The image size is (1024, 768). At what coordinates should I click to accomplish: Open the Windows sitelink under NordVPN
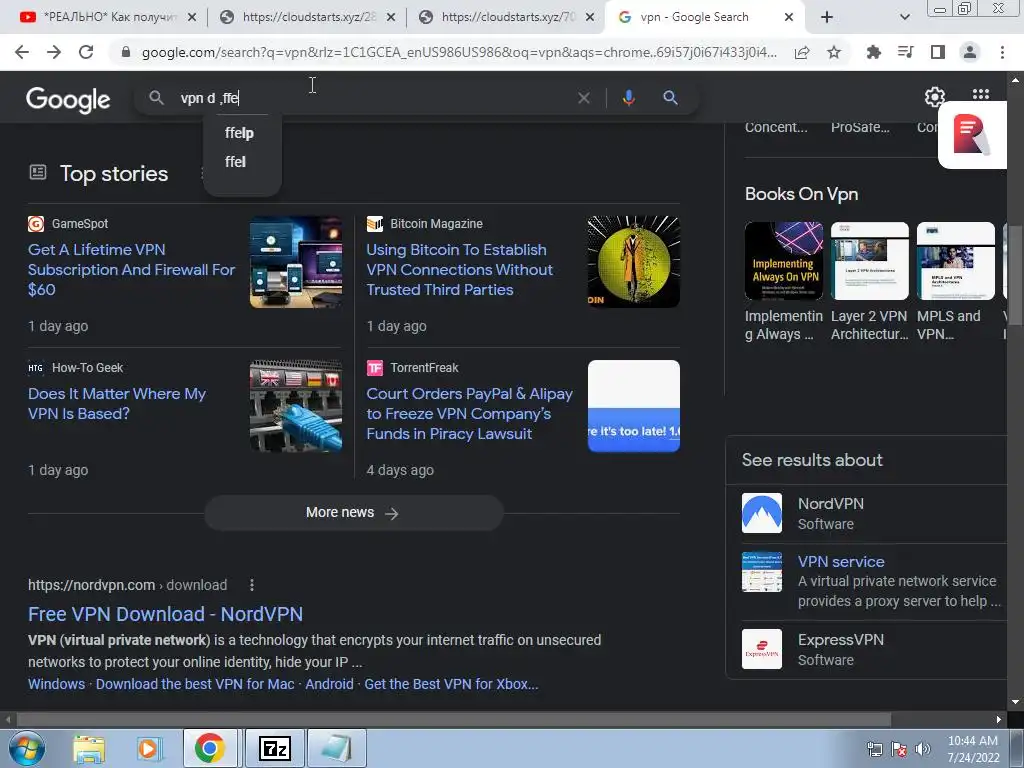coord(56,684)
